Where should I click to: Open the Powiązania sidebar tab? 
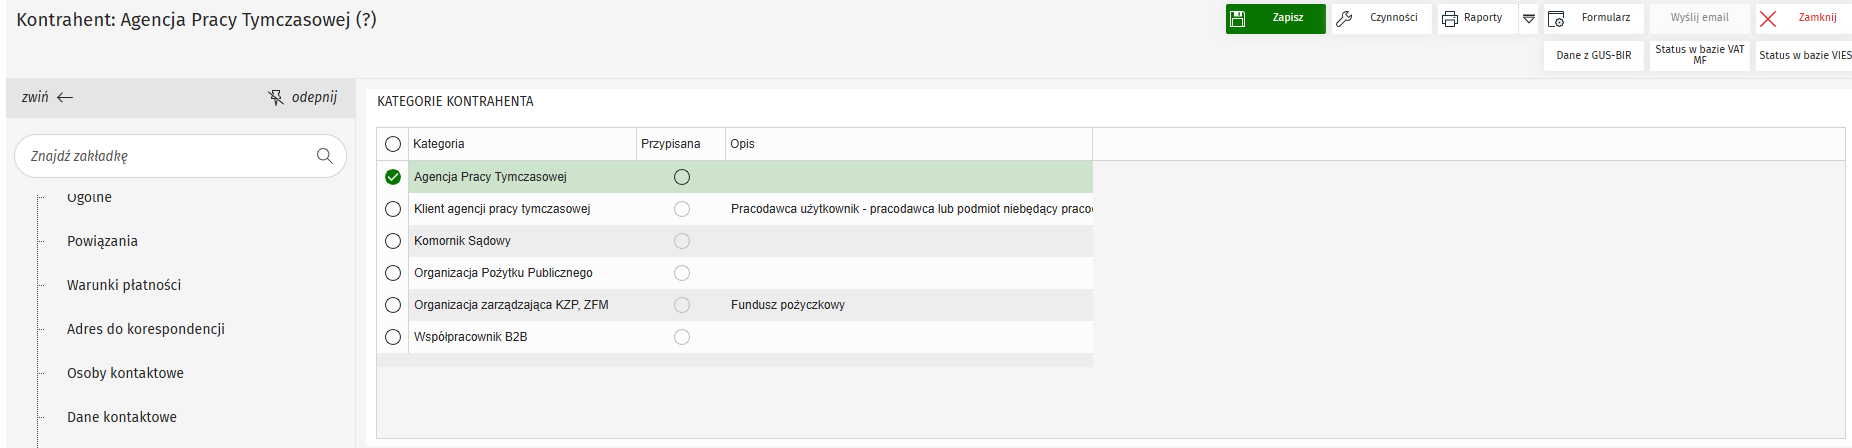tap(102, 241)
